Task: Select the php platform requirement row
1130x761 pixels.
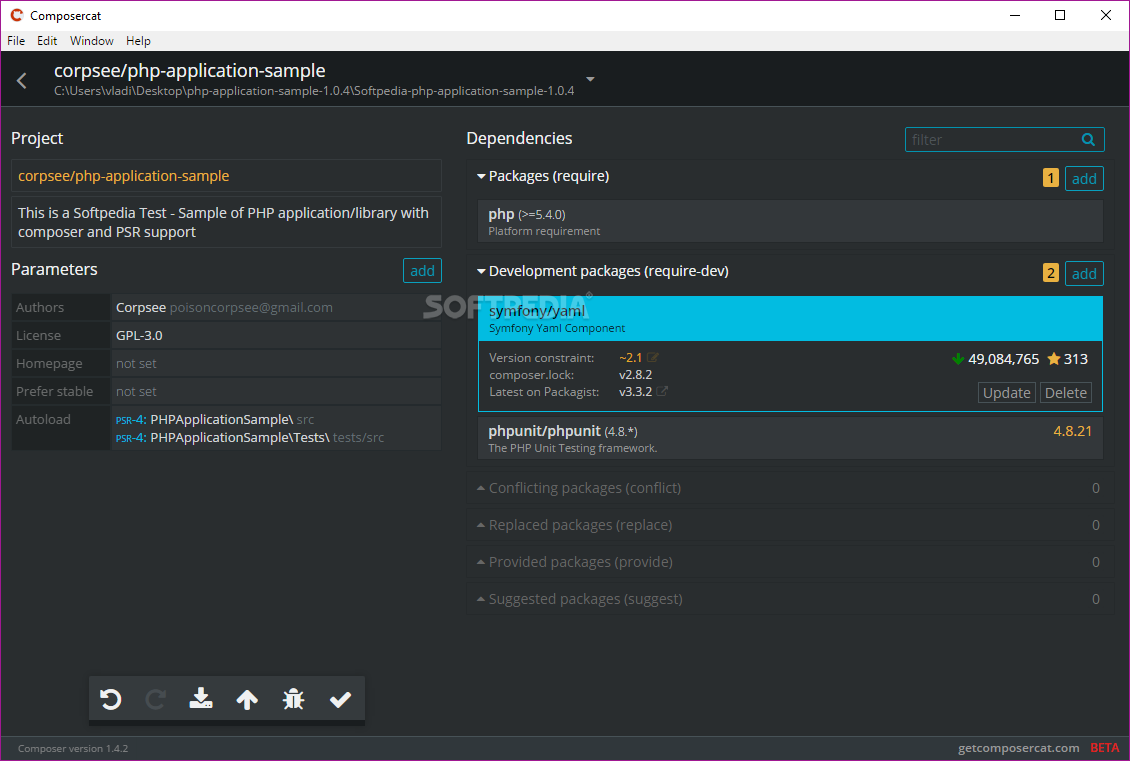Action: tap(791, 221)
